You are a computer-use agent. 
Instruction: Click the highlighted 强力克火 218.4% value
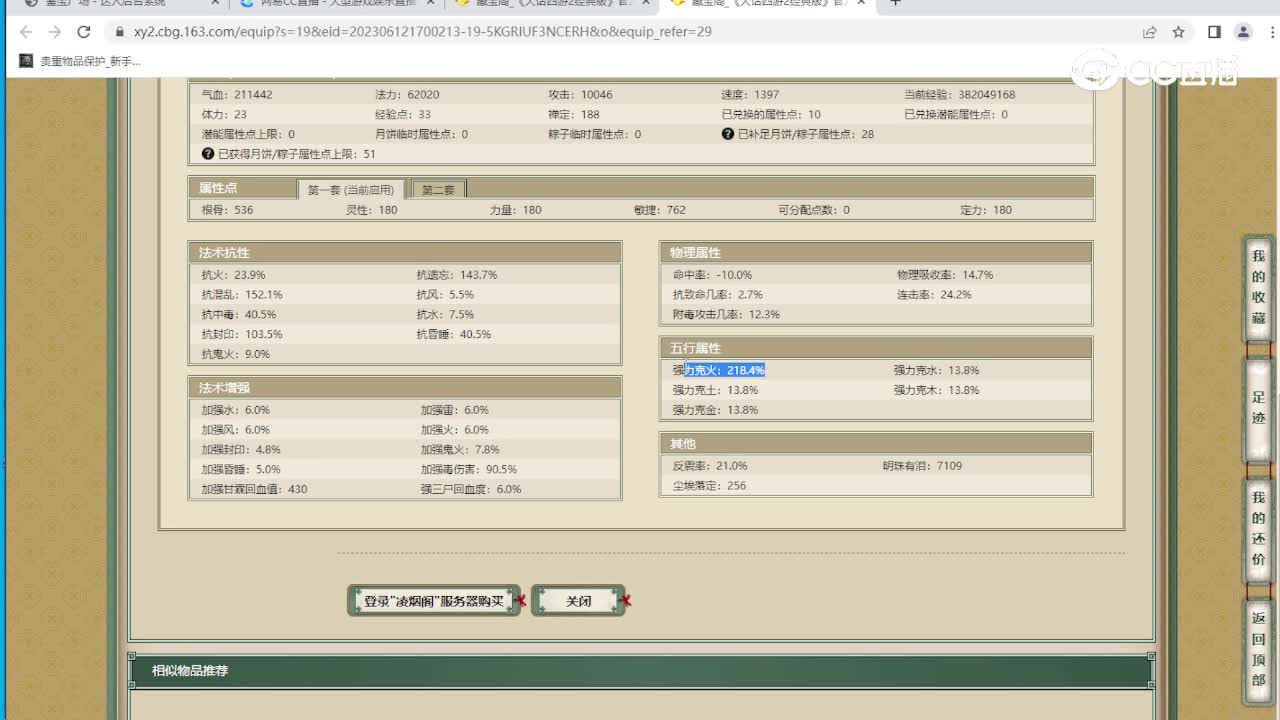719,370
